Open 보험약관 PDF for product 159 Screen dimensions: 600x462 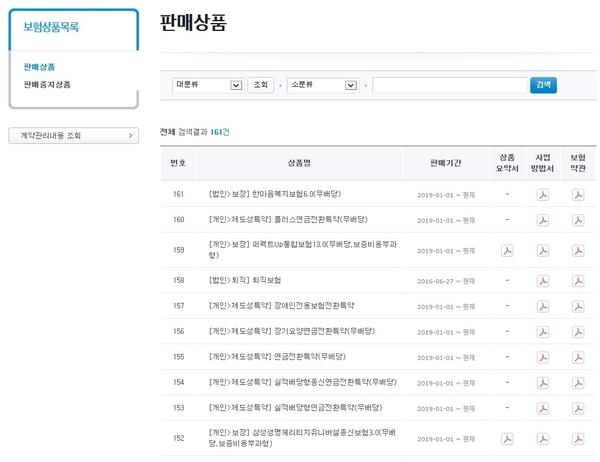578,251
